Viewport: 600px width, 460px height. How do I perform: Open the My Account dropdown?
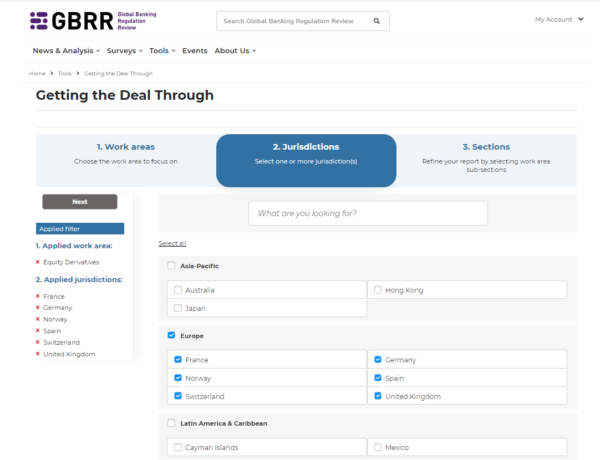tap(559, 20)
